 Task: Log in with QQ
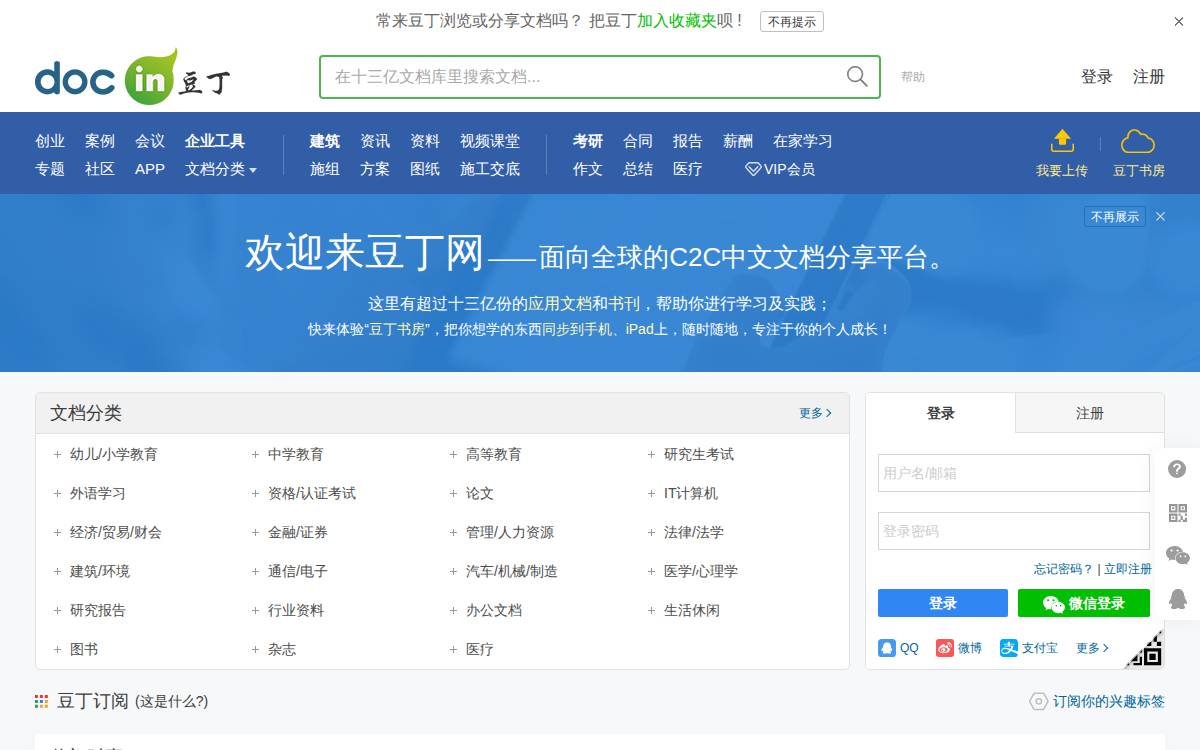point(898,648)
